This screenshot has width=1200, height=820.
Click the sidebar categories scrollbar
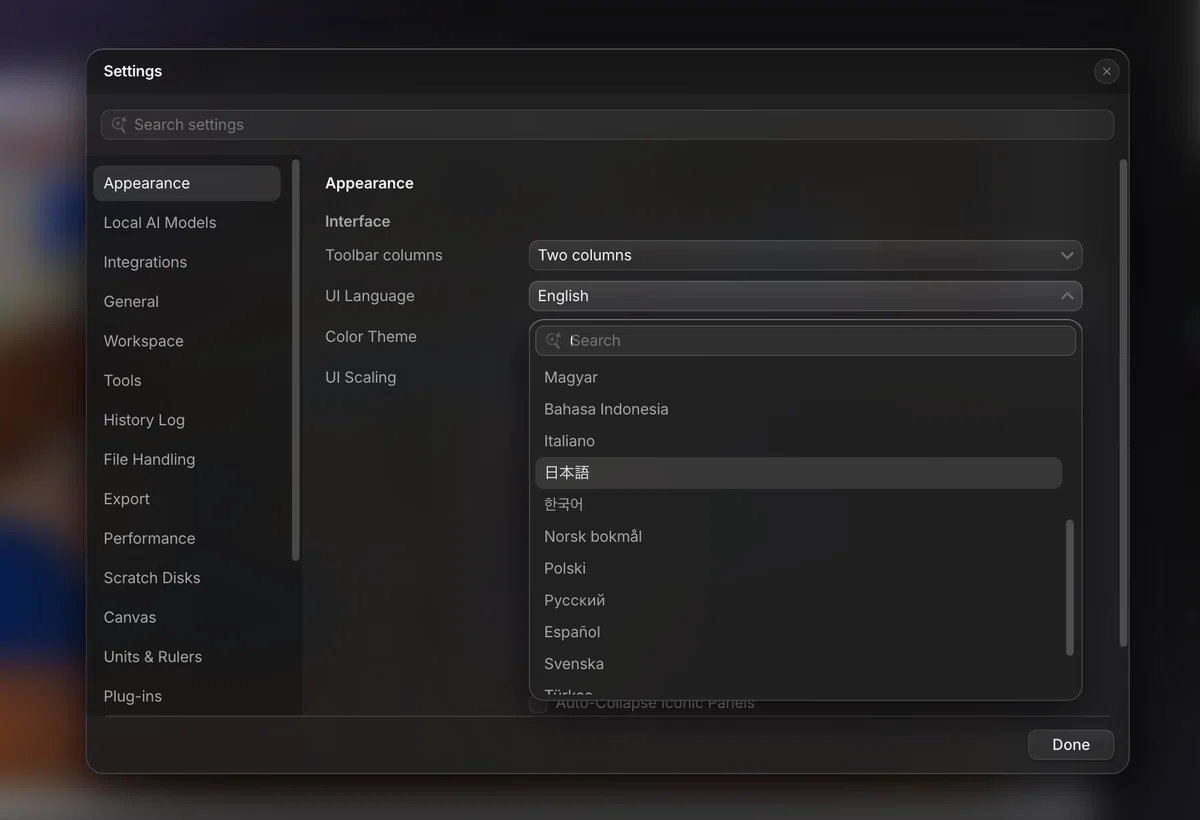coord(295,360)
